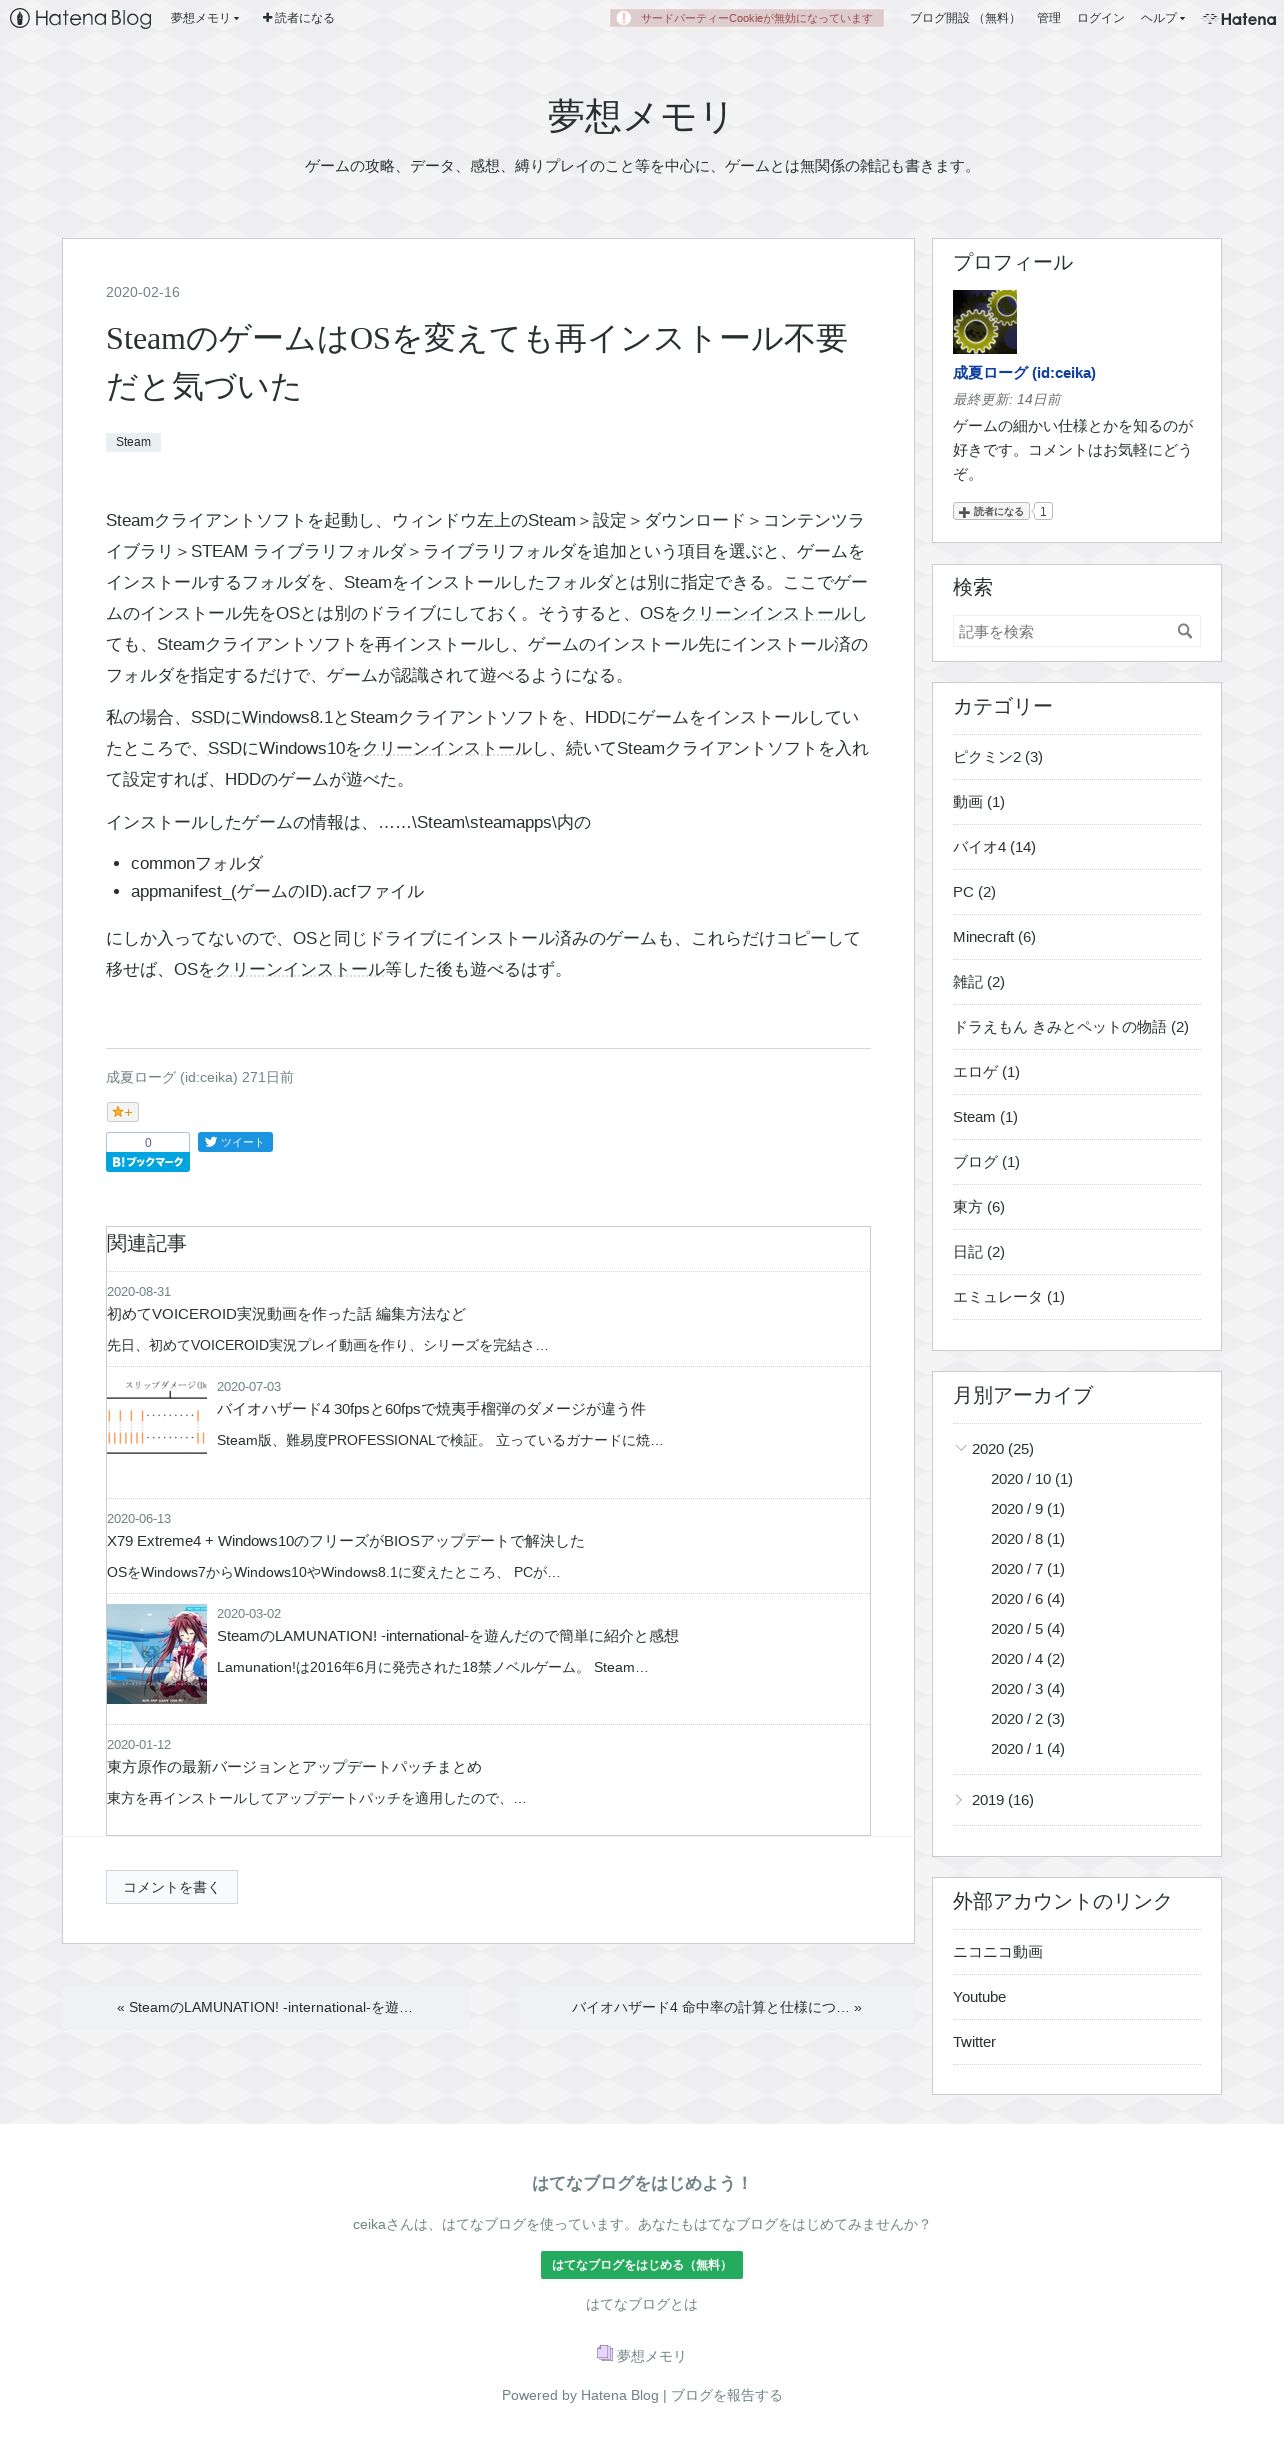Open related article X79 Extreme4 + Windows10
Image resolution: width=1284 pixels, height=2446 pixels.
(x=346, y=1541)
